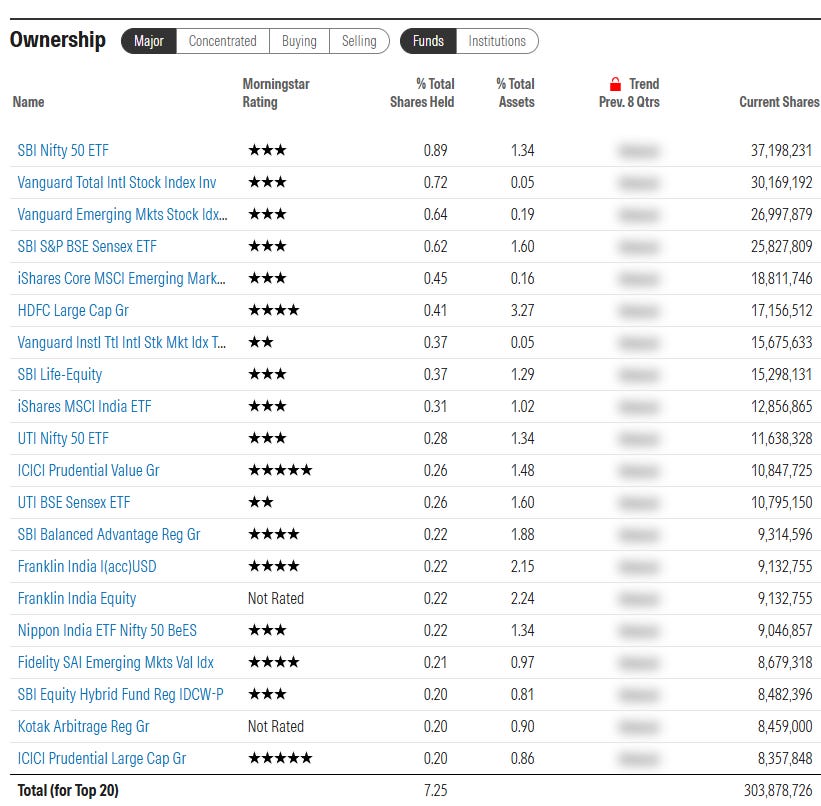Select the Major ownership tab
The width and height of the screenshot is (821, 806).
pos(149,41)
